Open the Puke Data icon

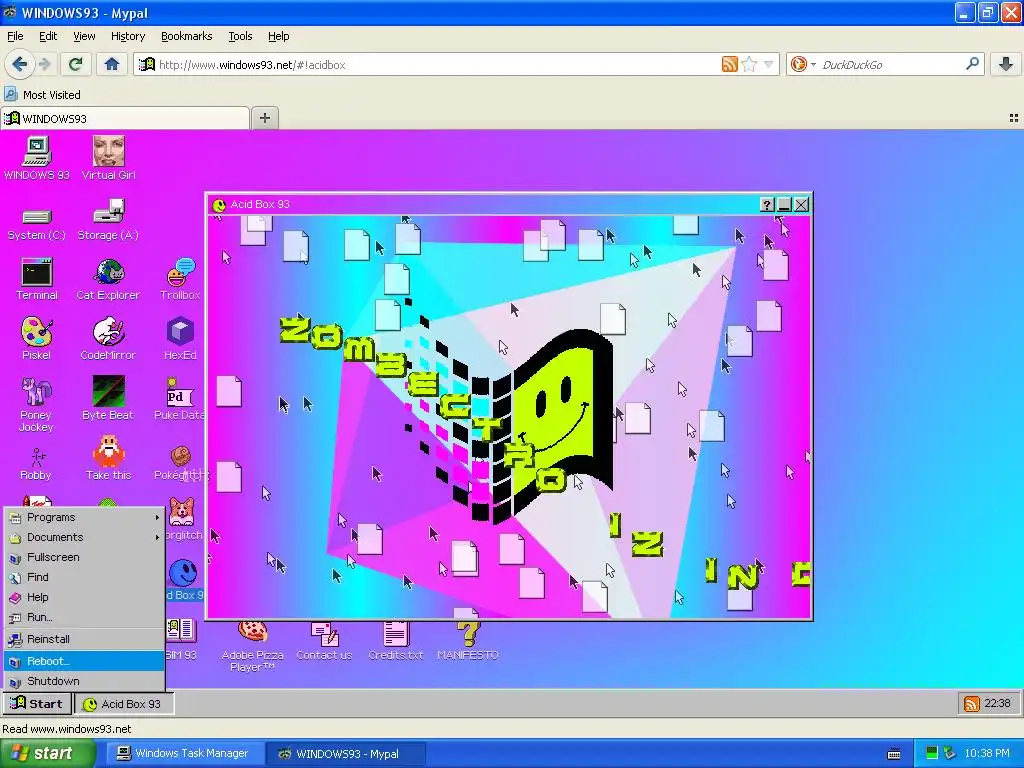pyautogui.click(x=180, y=398)
